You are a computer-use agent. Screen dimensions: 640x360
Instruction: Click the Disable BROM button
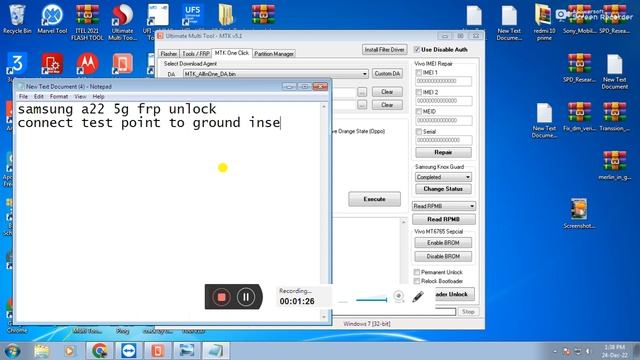[x=443, y=256]
